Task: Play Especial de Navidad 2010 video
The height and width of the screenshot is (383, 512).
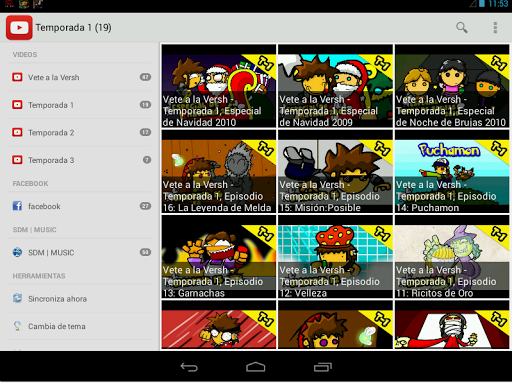Action: click(x=219, y=86)
